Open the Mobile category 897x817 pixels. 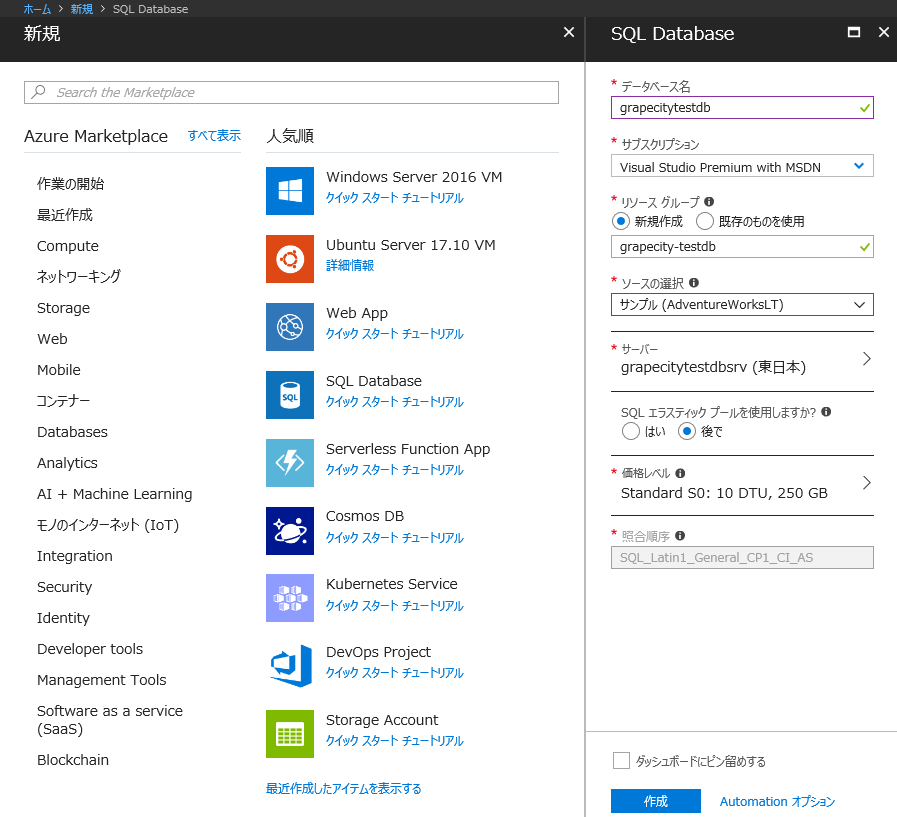59,370
